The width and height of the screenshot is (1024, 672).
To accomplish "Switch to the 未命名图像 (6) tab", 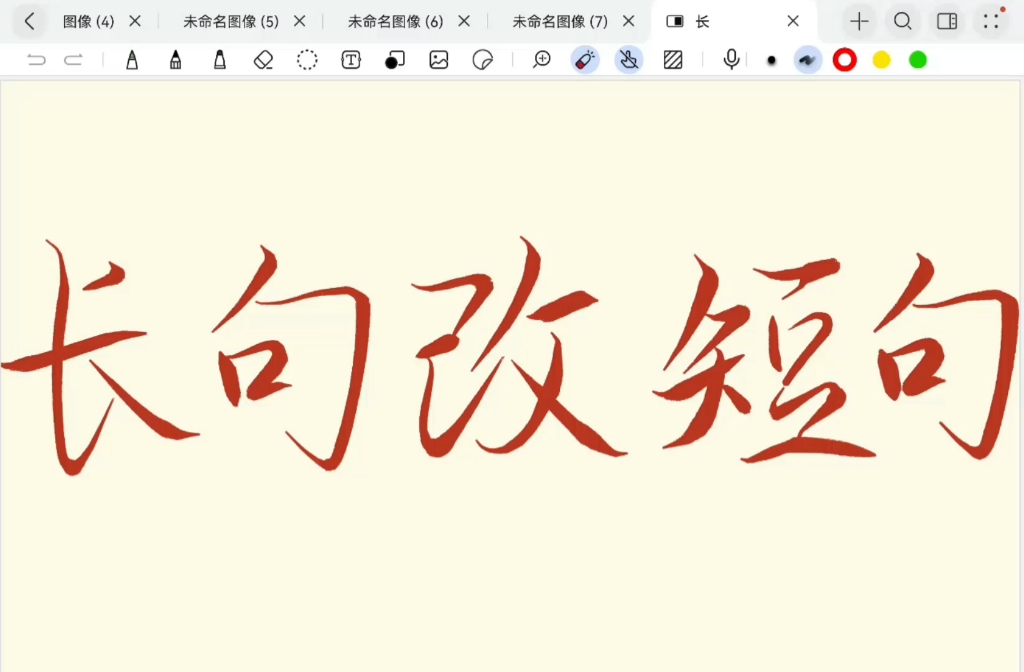I will point(395,22).
